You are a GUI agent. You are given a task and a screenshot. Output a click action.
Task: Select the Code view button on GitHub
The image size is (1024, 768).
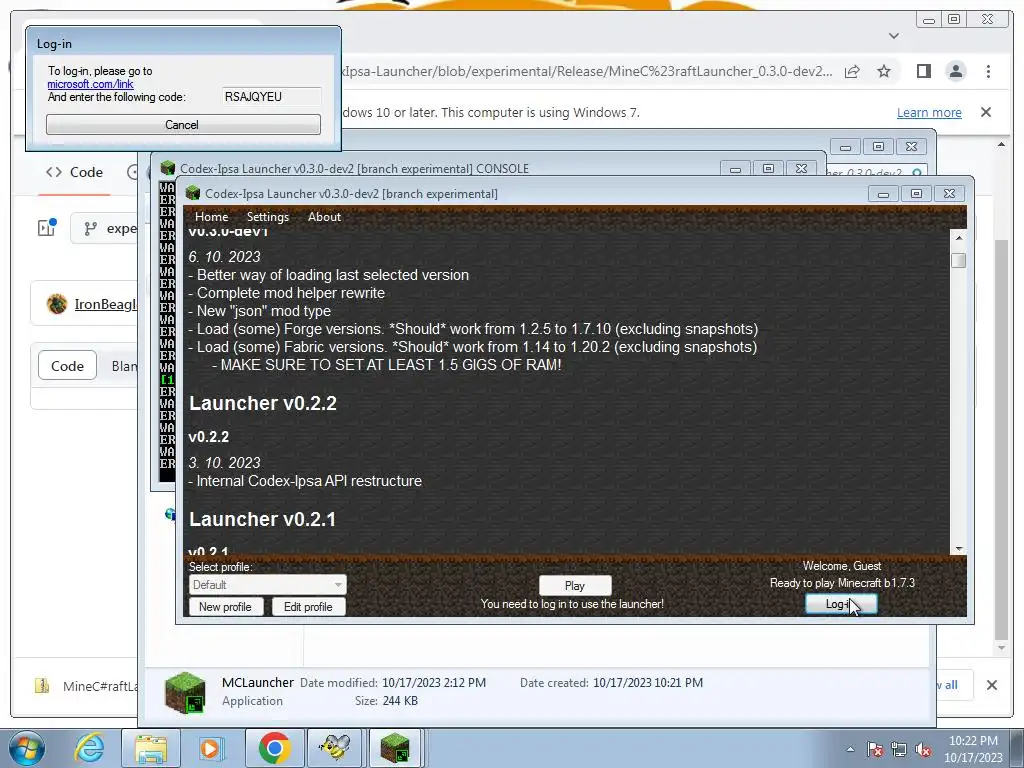(67, 366)
